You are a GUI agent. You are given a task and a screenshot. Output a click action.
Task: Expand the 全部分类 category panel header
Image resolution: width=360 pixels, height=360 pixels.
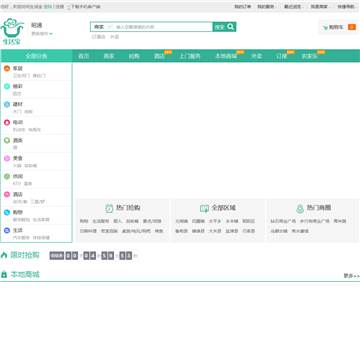[36, 56]
